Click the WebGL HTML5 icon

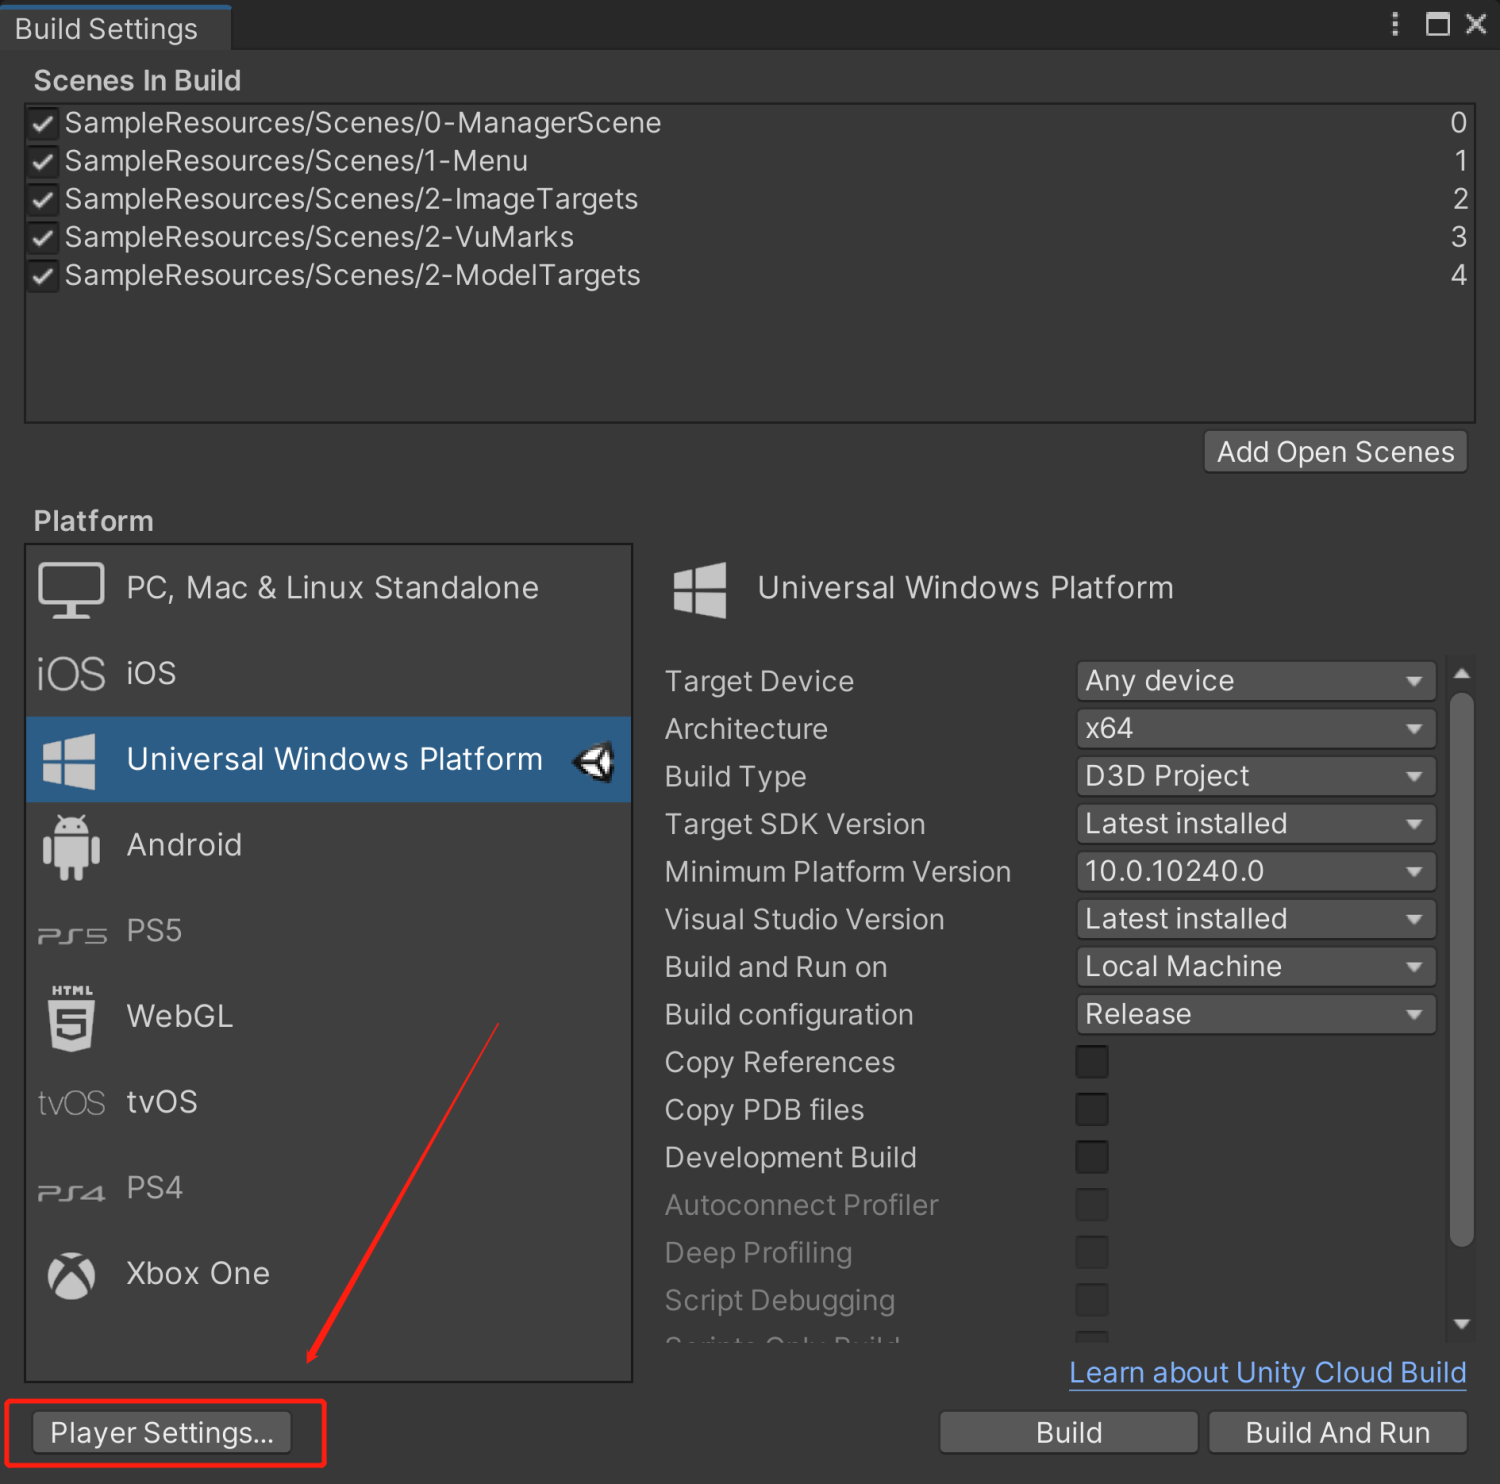(71, 1018)
